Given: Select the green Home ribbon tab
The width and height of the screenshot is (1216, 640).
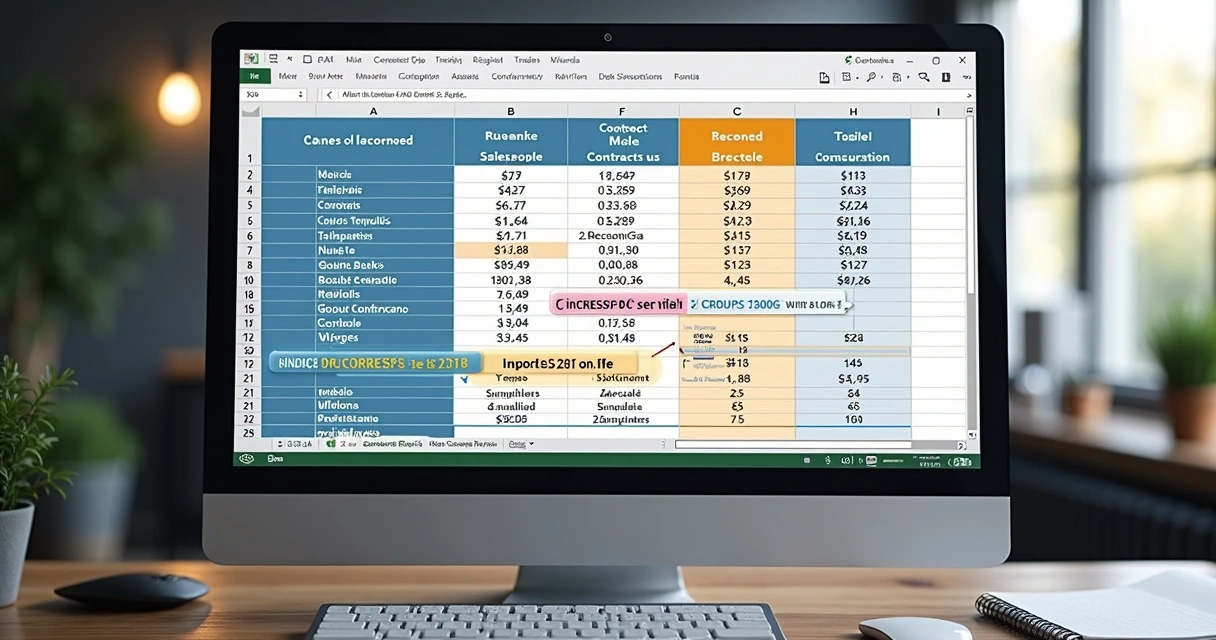Looking at the screenshot, I should tap(254, 76).
